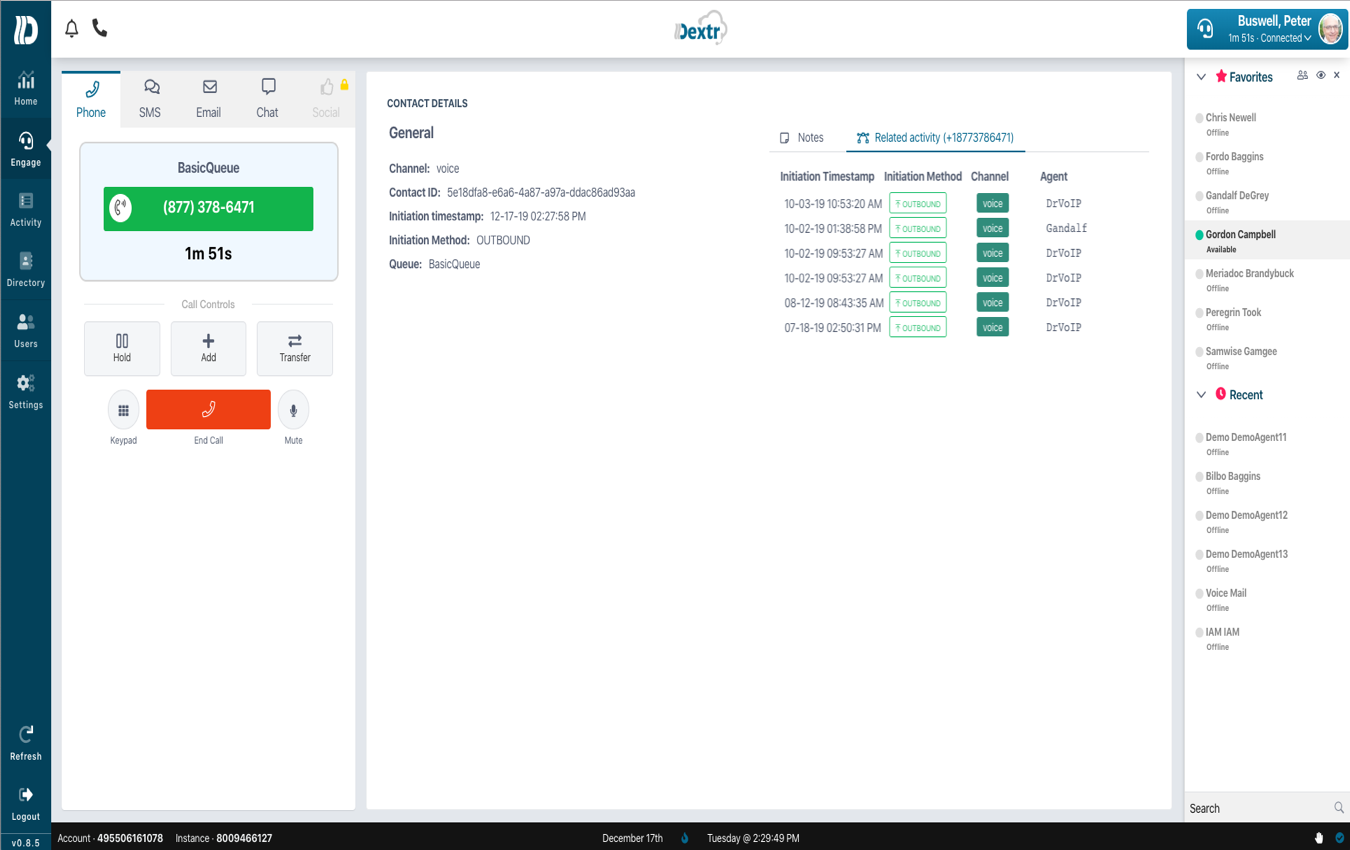This screenshot has height=850, width=1350.
Task: Click the green (877) 378-6471 call button
Action: 208,208
